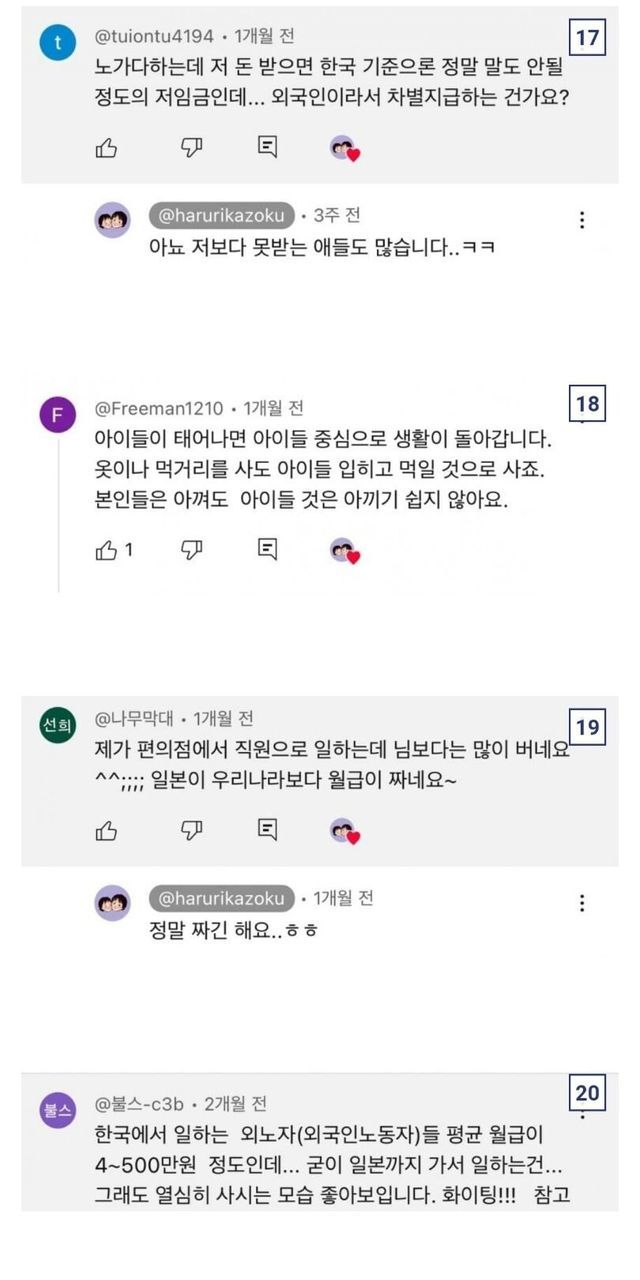This screenshot has width=640, height=1280.
Task: Toggle creator heart on @나무막대's comment
Action: 344,830
